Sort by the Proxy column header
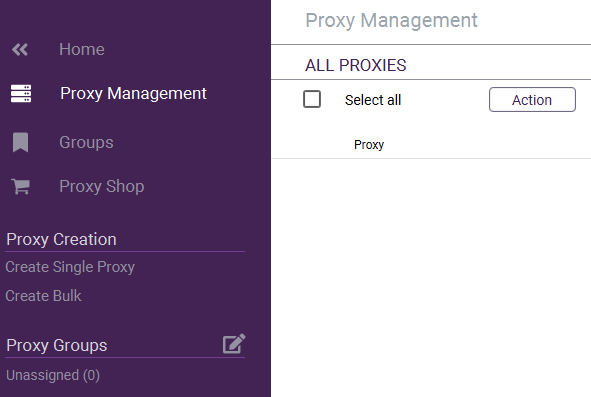The width and height of the screenshot is (591, 397). 369,145
